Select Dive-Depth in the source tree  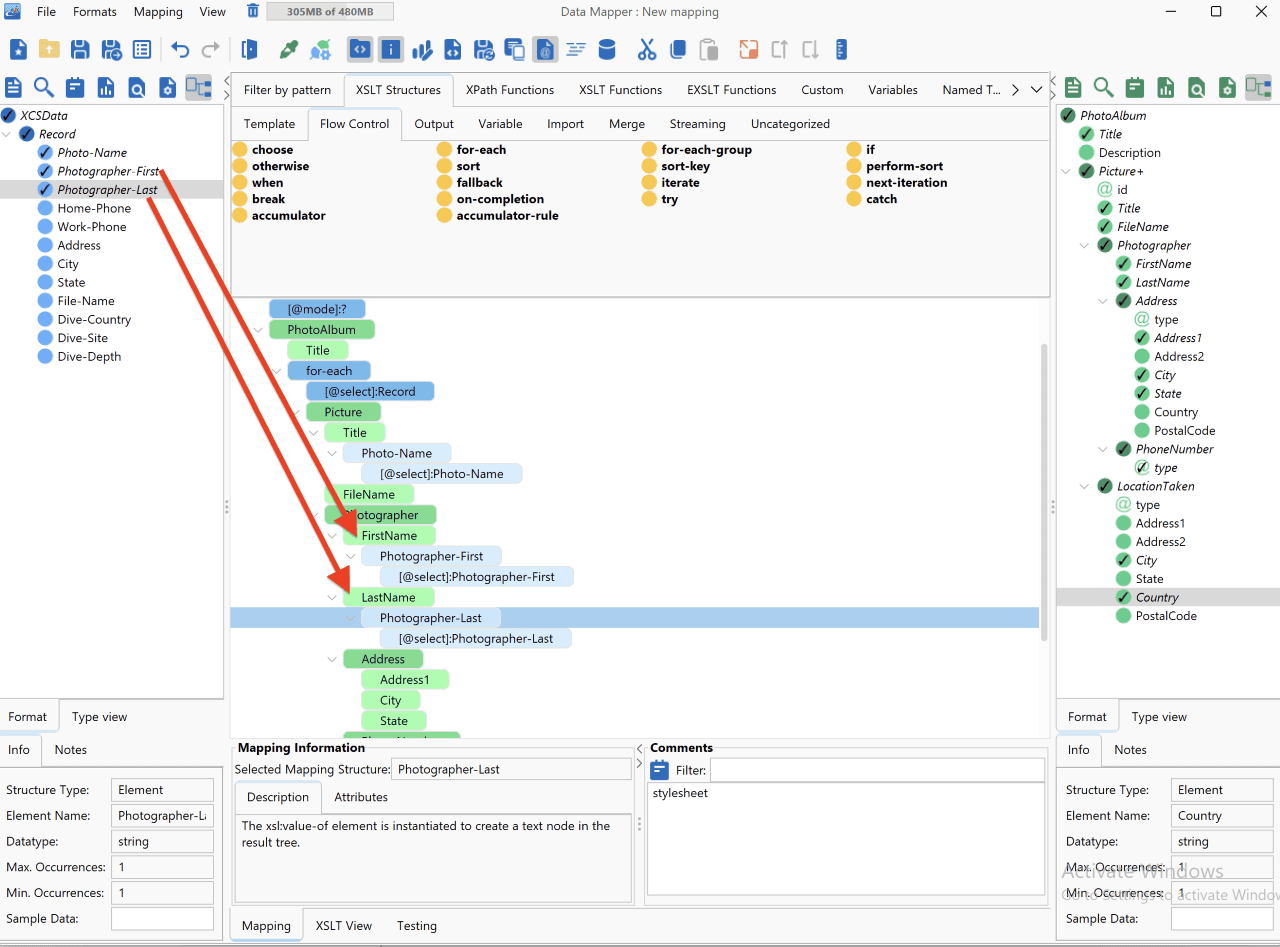[89, 356]
